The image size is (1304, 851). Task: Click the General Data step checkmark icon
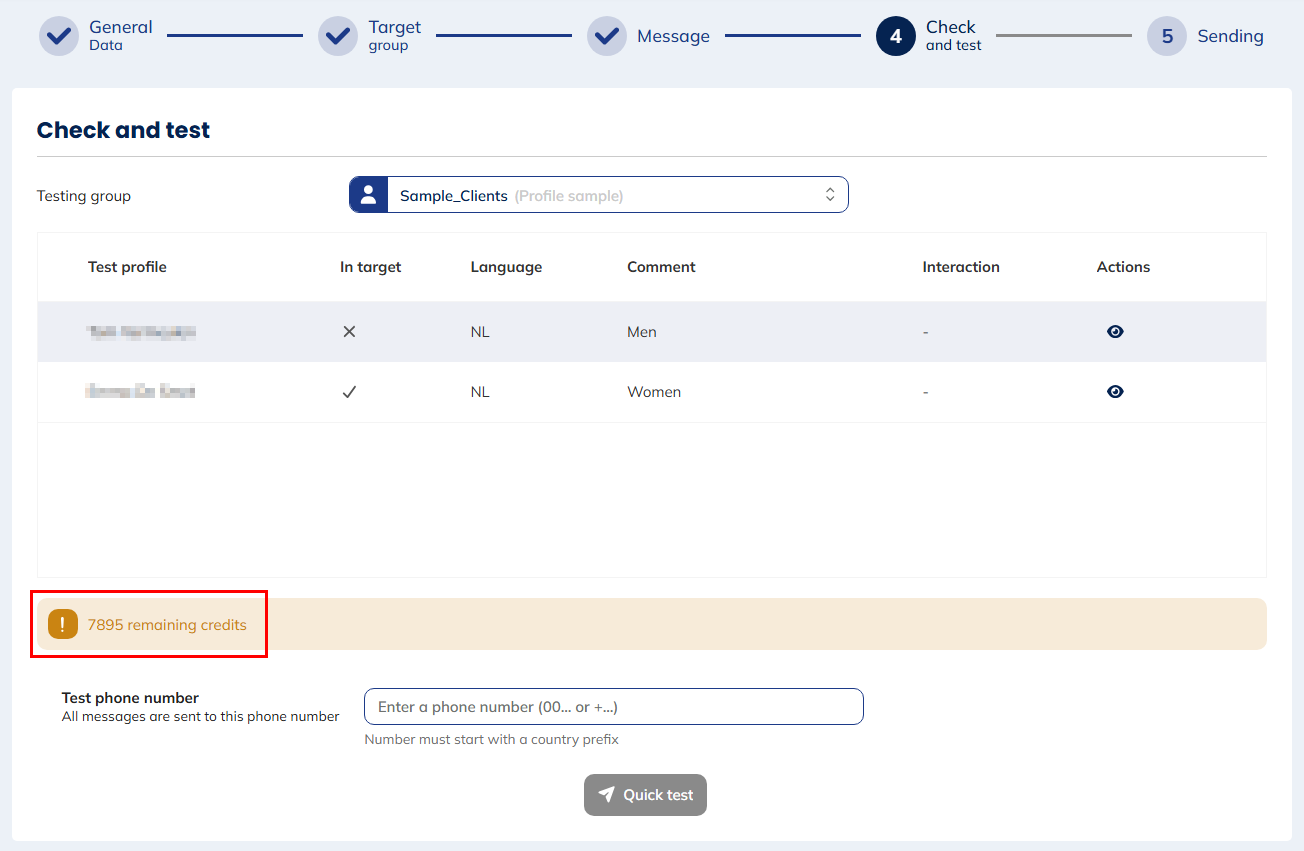point(59,36)
